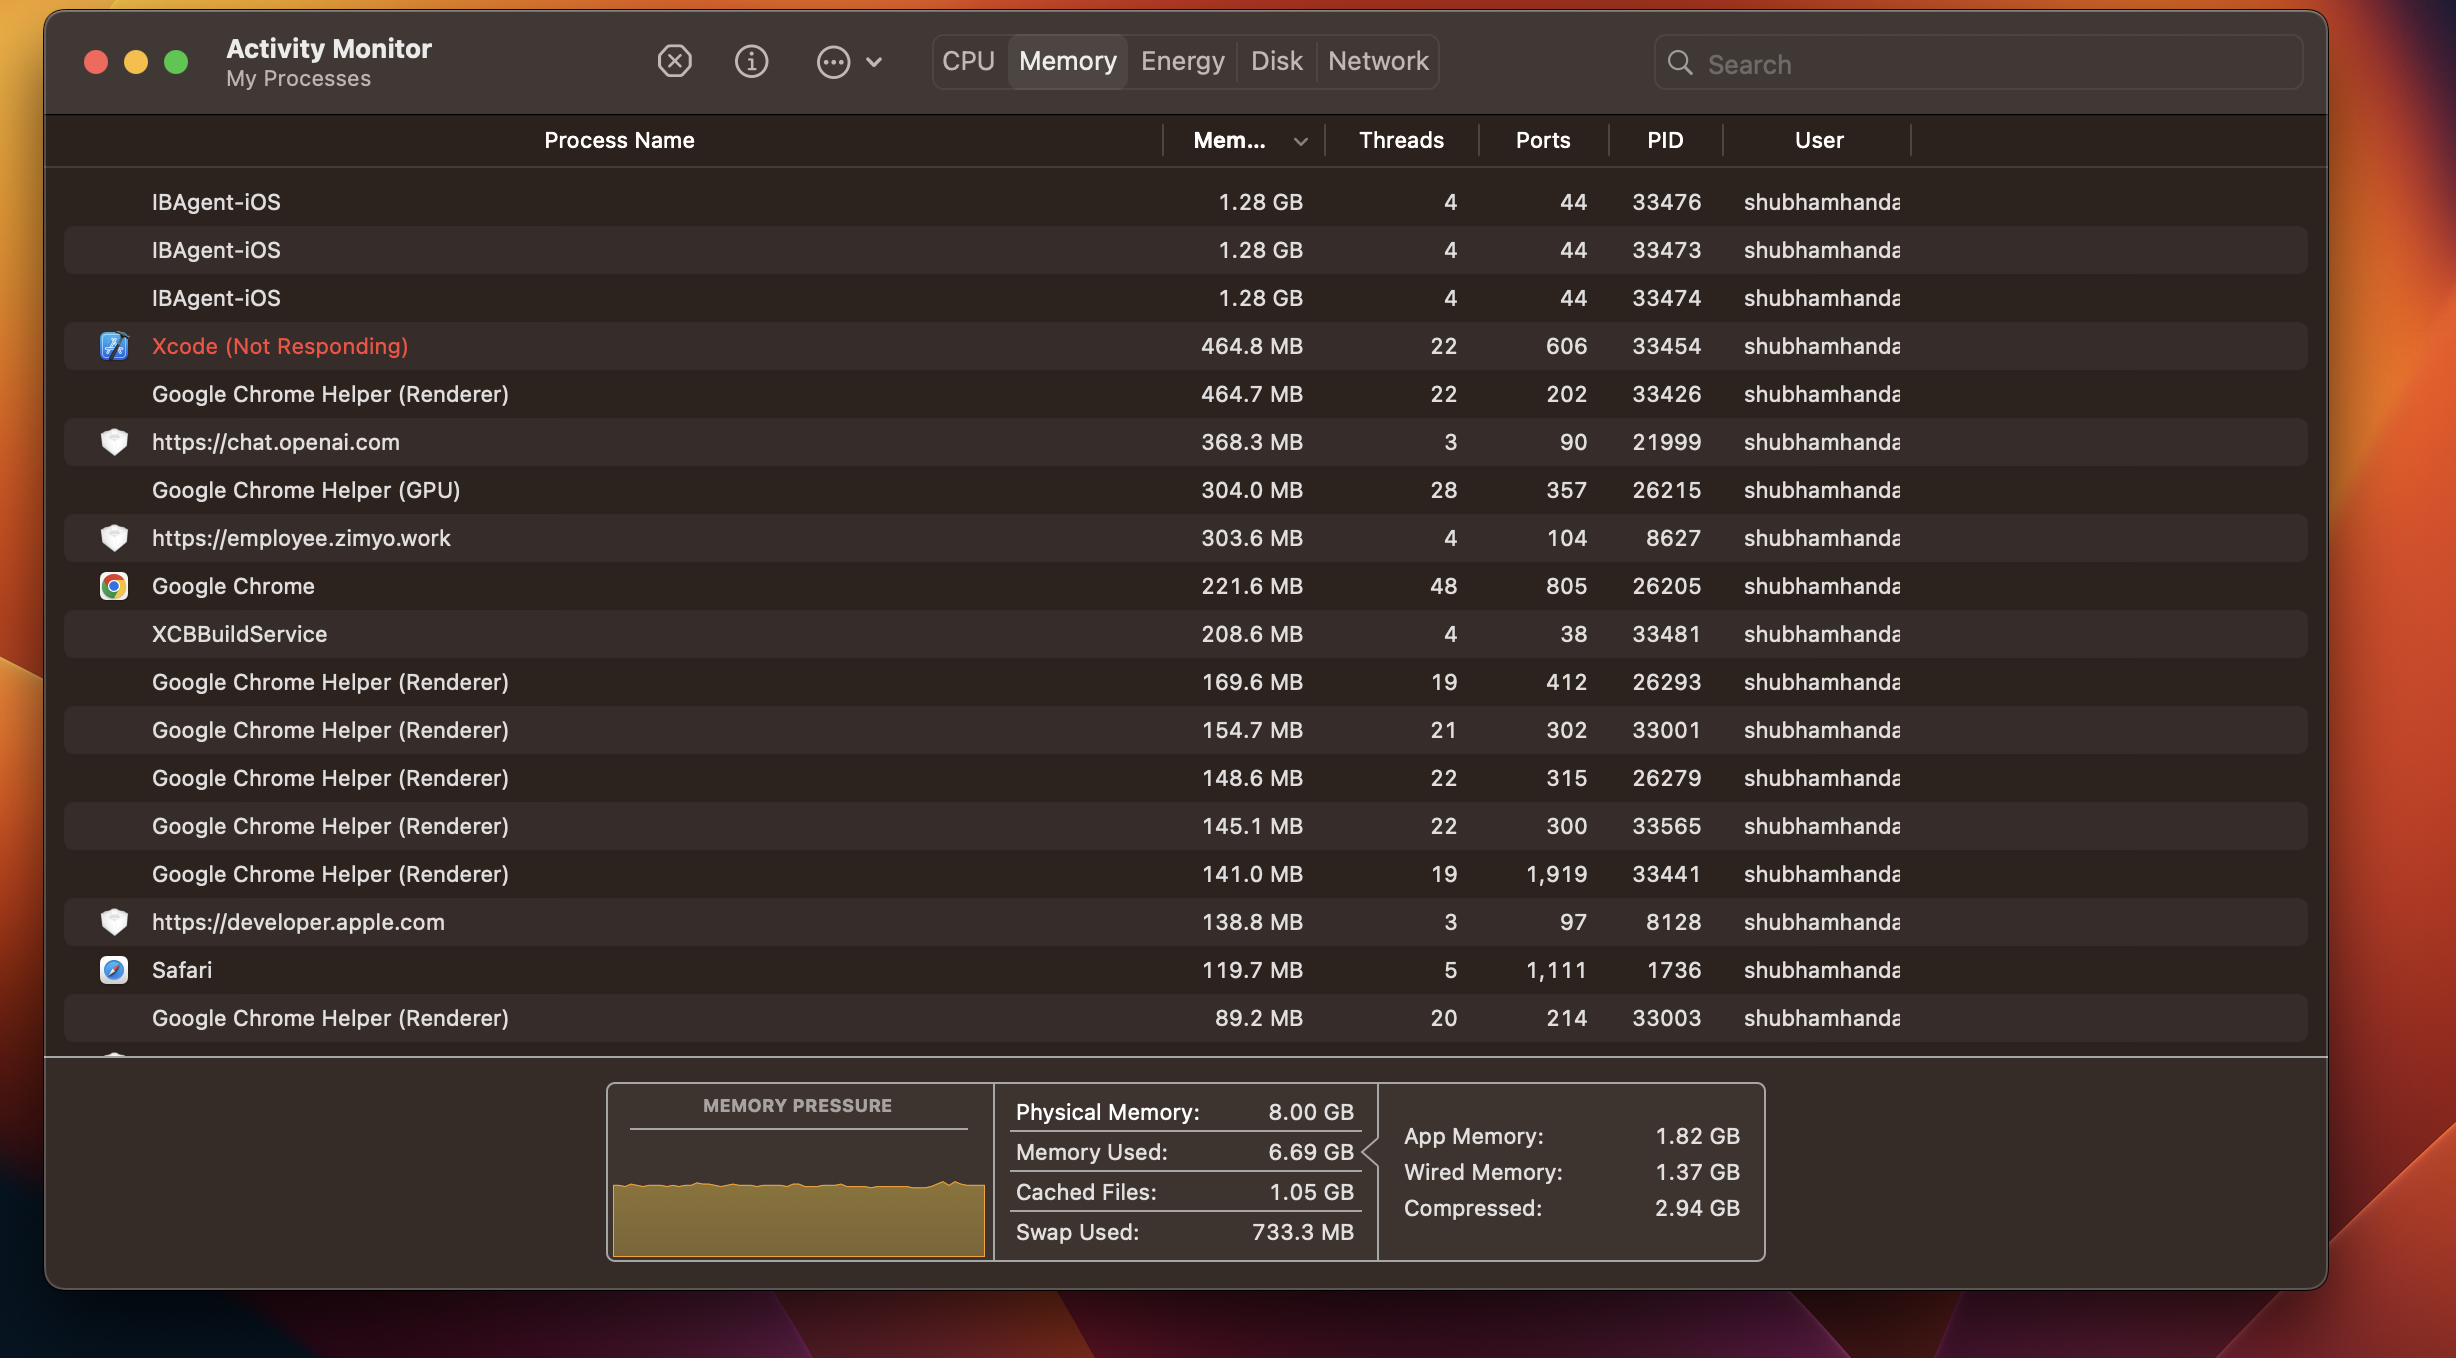Screen dimensions: 2456x1358
Task: Switch to the Network tab
Action: pyautogui.click(x=1378, y=61)
